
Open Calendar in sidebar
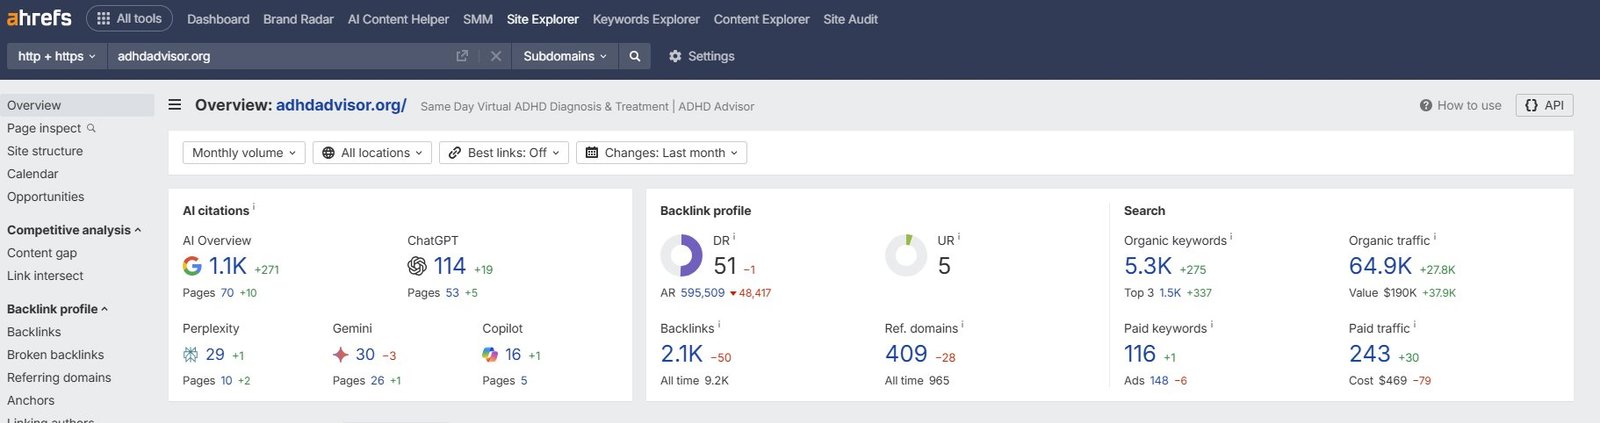point(33,174)
